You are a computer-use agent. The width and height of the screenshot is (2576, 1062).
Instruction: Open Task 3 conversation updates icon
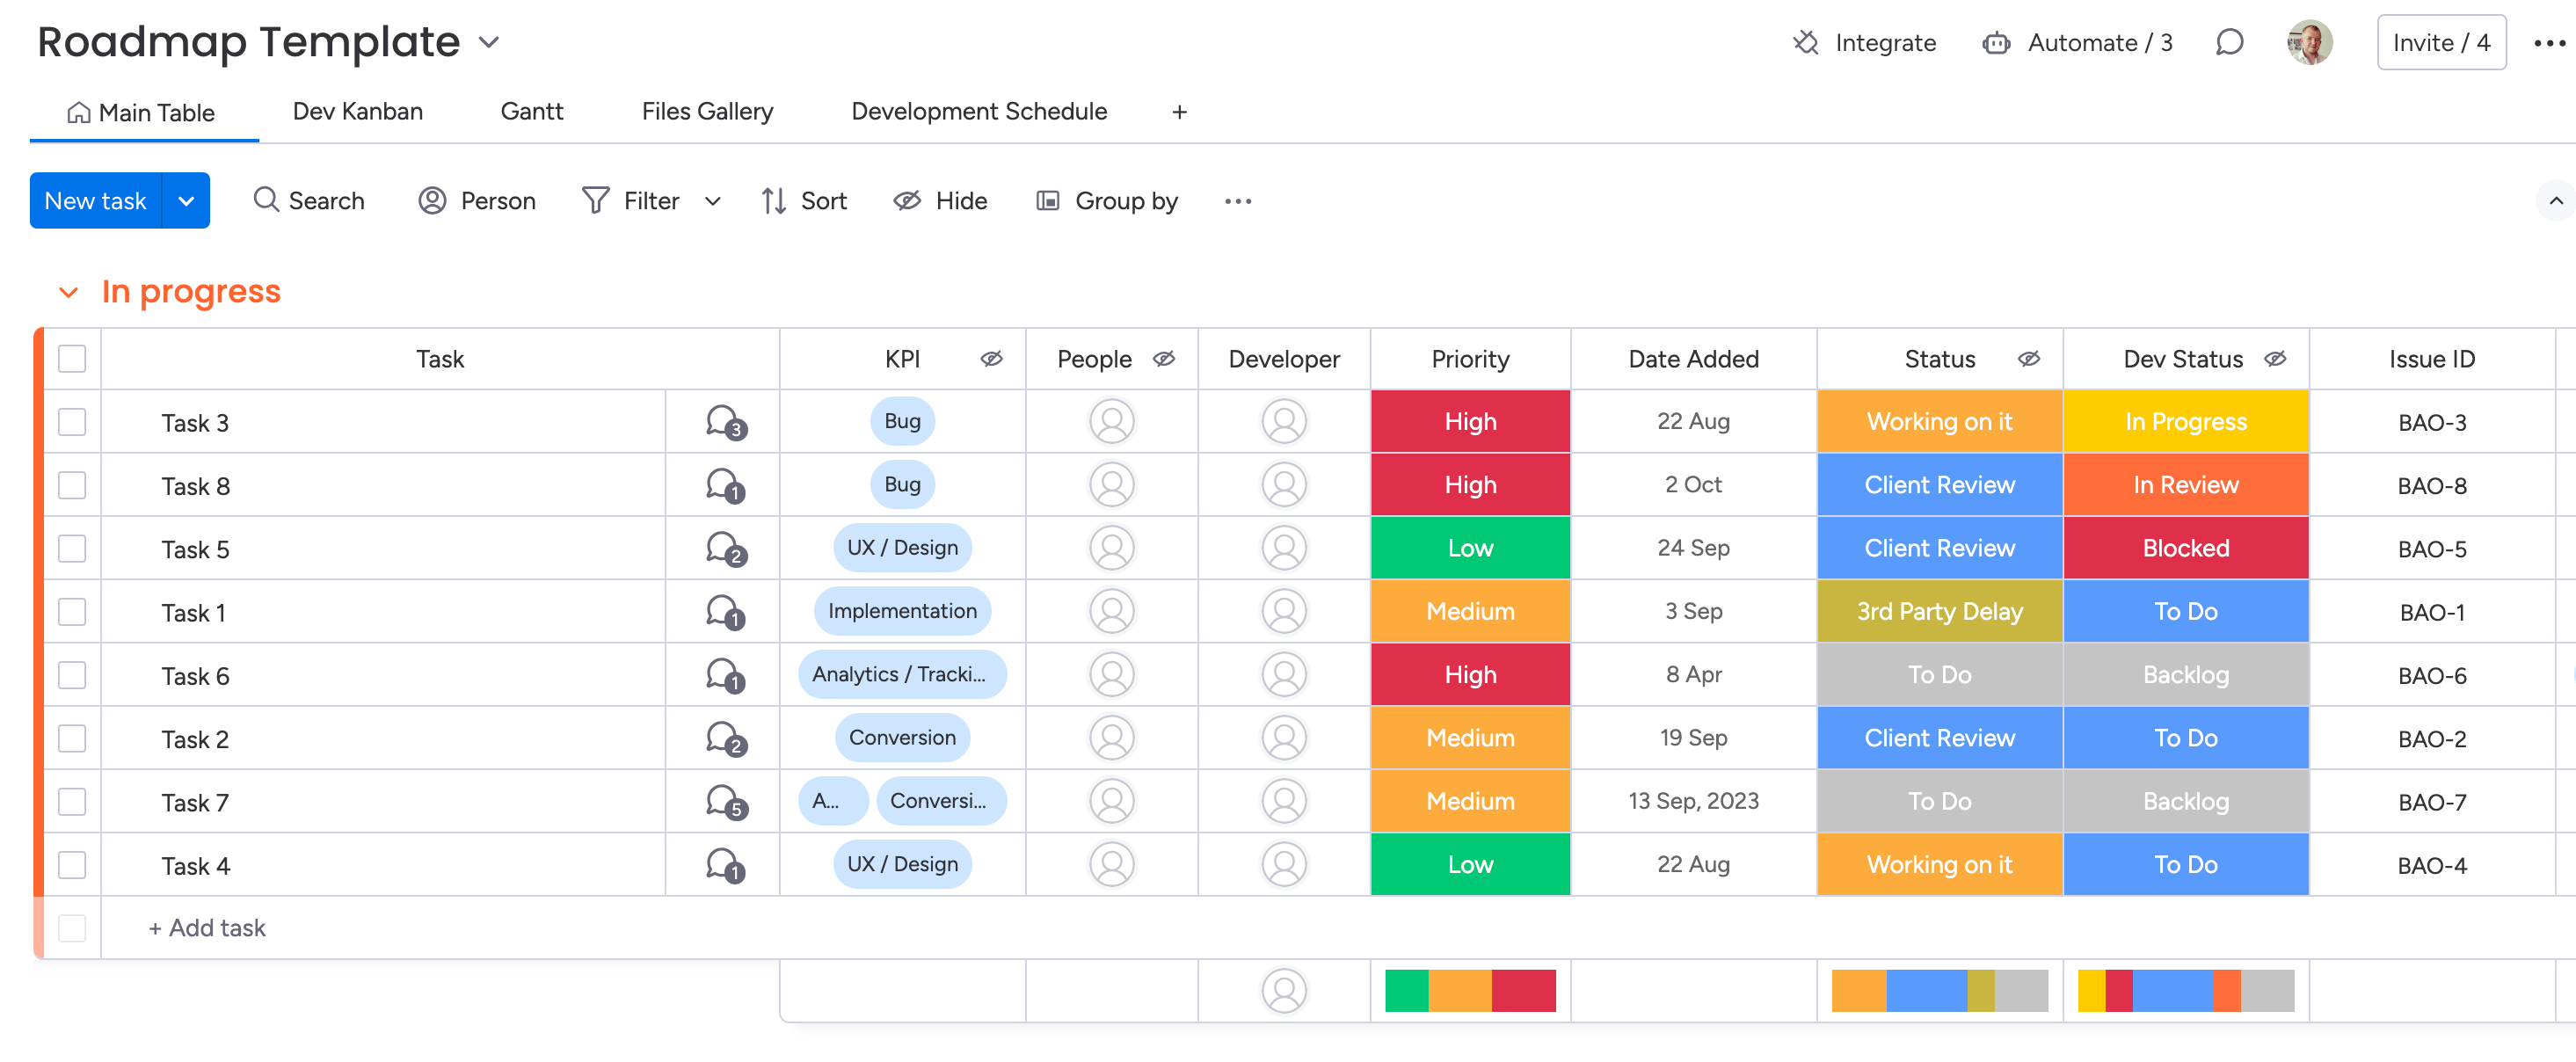[724, 422]
